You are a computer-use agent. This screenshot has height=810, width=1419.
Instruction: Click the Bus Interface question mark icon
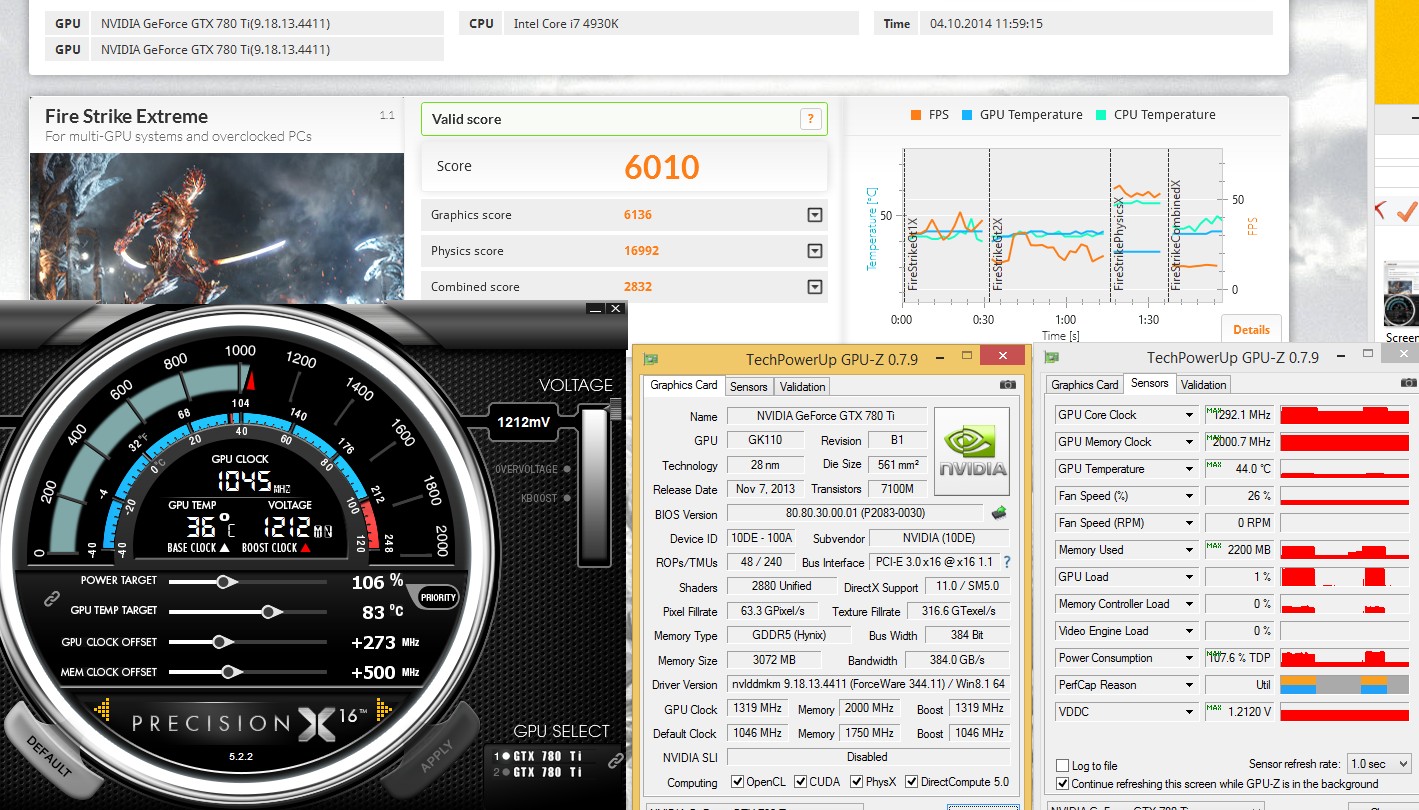(x=1006, y=562)
